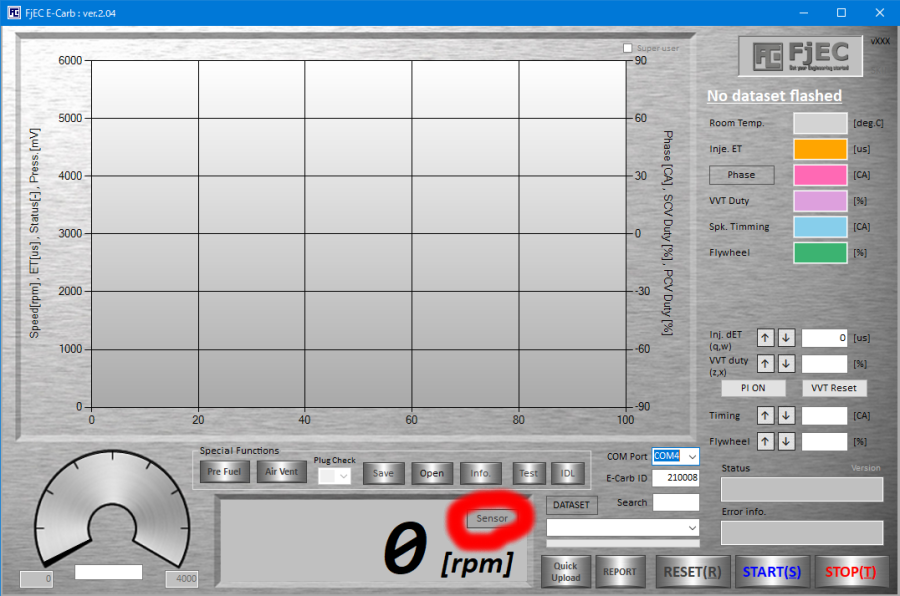
Task: Open the Sensor view
Action: (492, 518)
